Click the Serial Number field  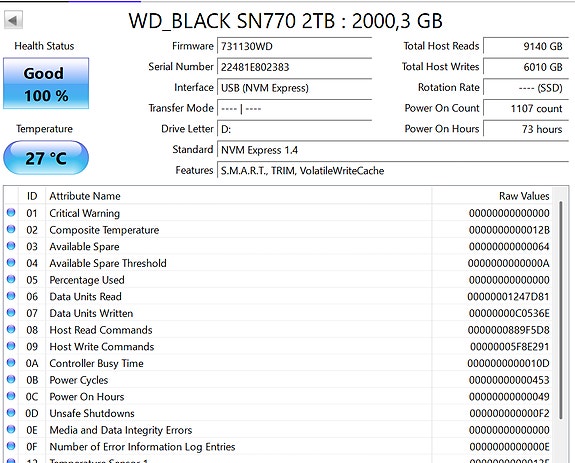coord(294,67)
